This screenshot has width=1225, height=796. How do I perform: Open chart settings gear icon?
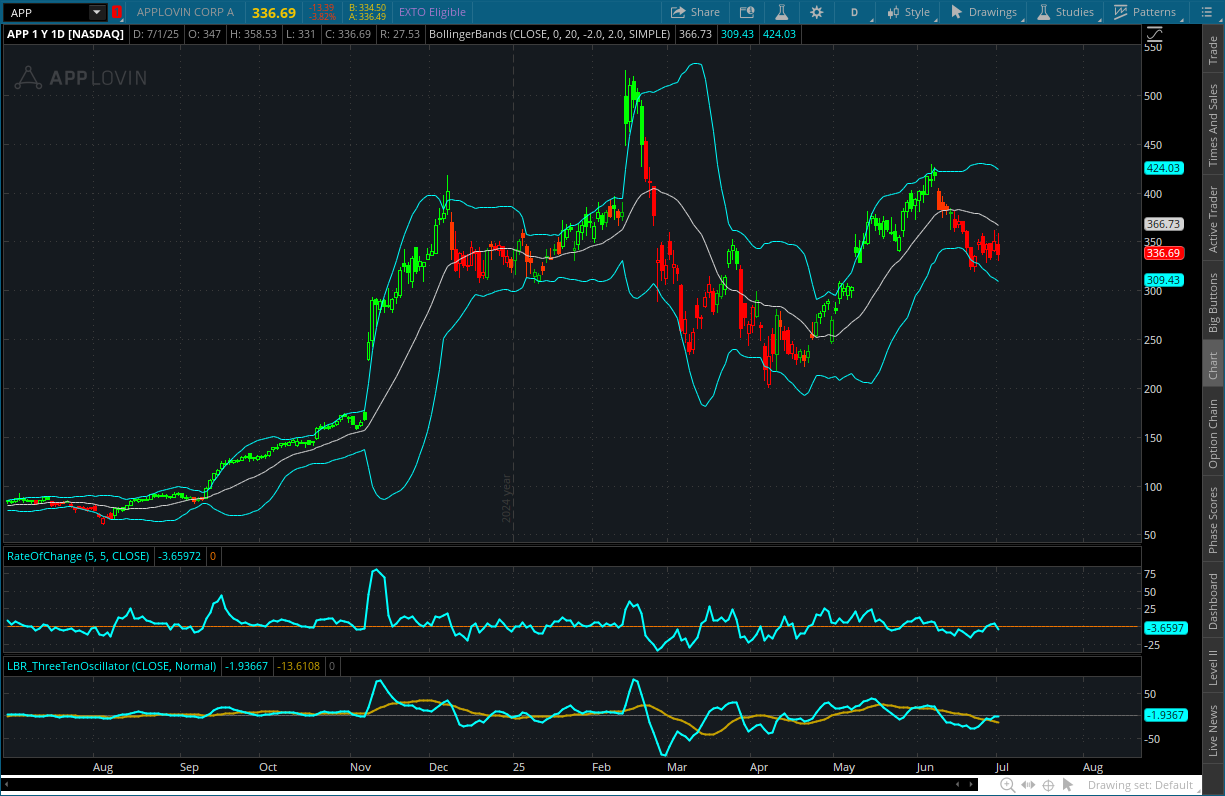click(817, 12)
